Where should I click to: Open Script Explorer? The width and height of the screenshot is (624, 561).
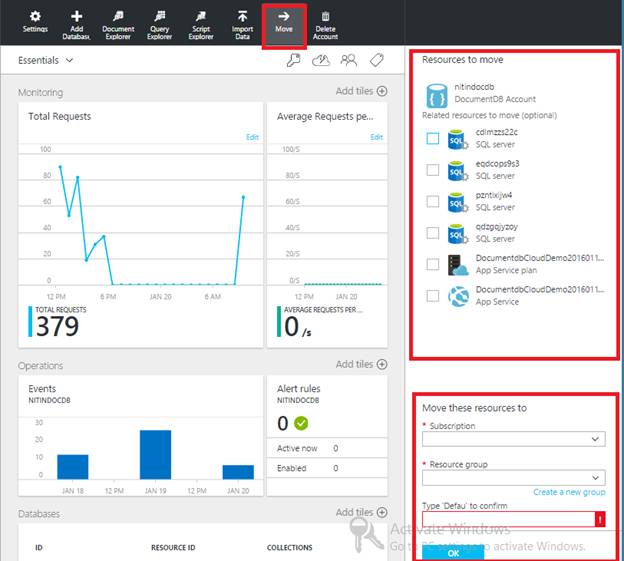click(201, 25)
